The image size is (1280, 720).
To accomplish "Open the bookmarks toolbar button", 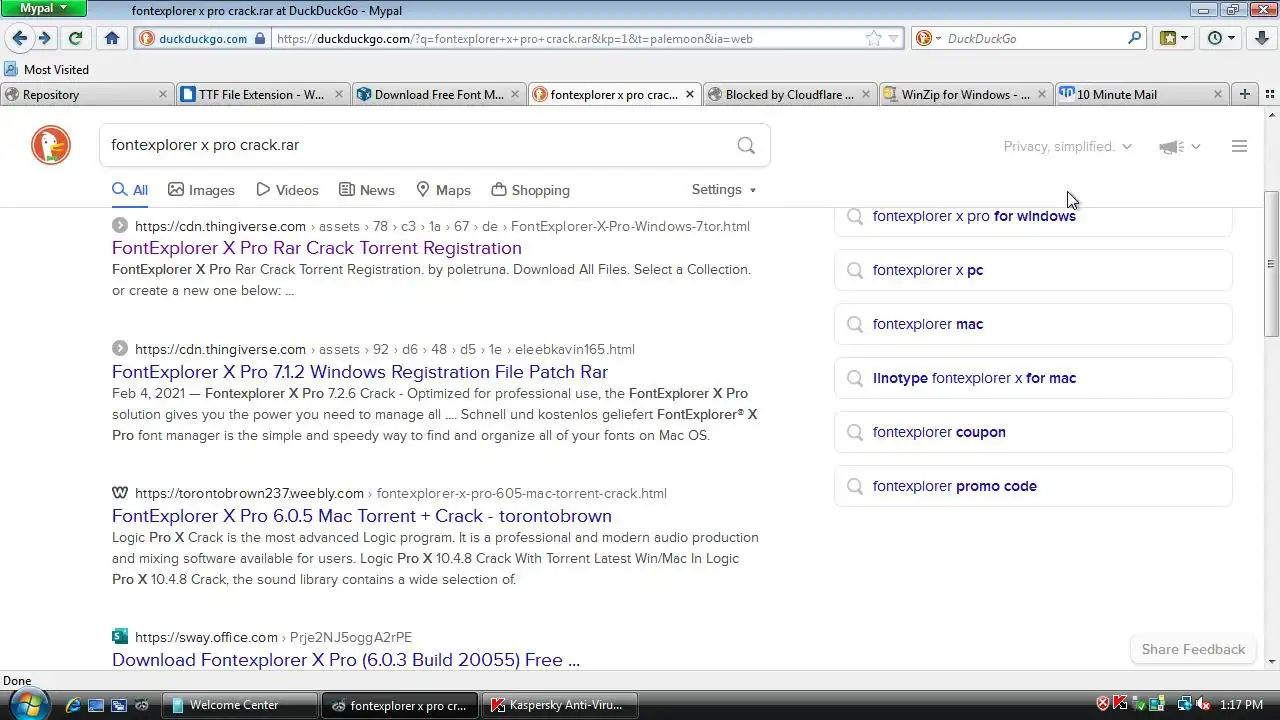I will pyautogui.click(x=1173, y=38).
